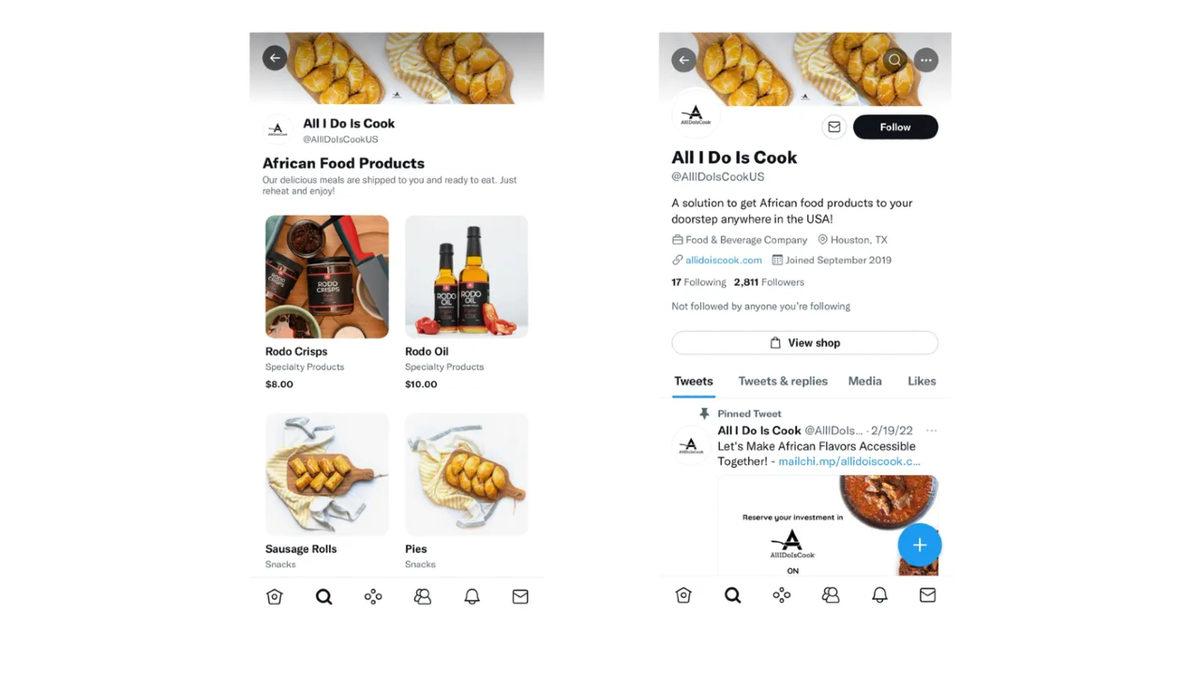Screen dimensions: 1200x675
Task: Open Communities from the bottom navigation bar
Action: point(830,594)
